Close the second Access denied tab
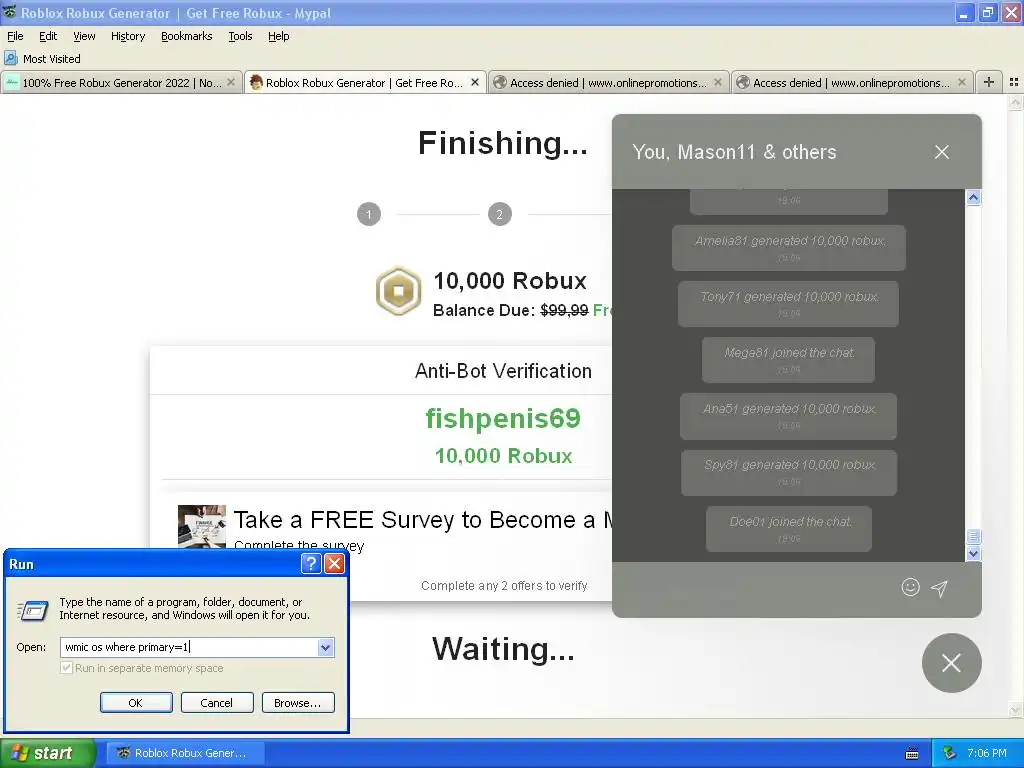The image size is (1024, 768). tap(961, 82)
